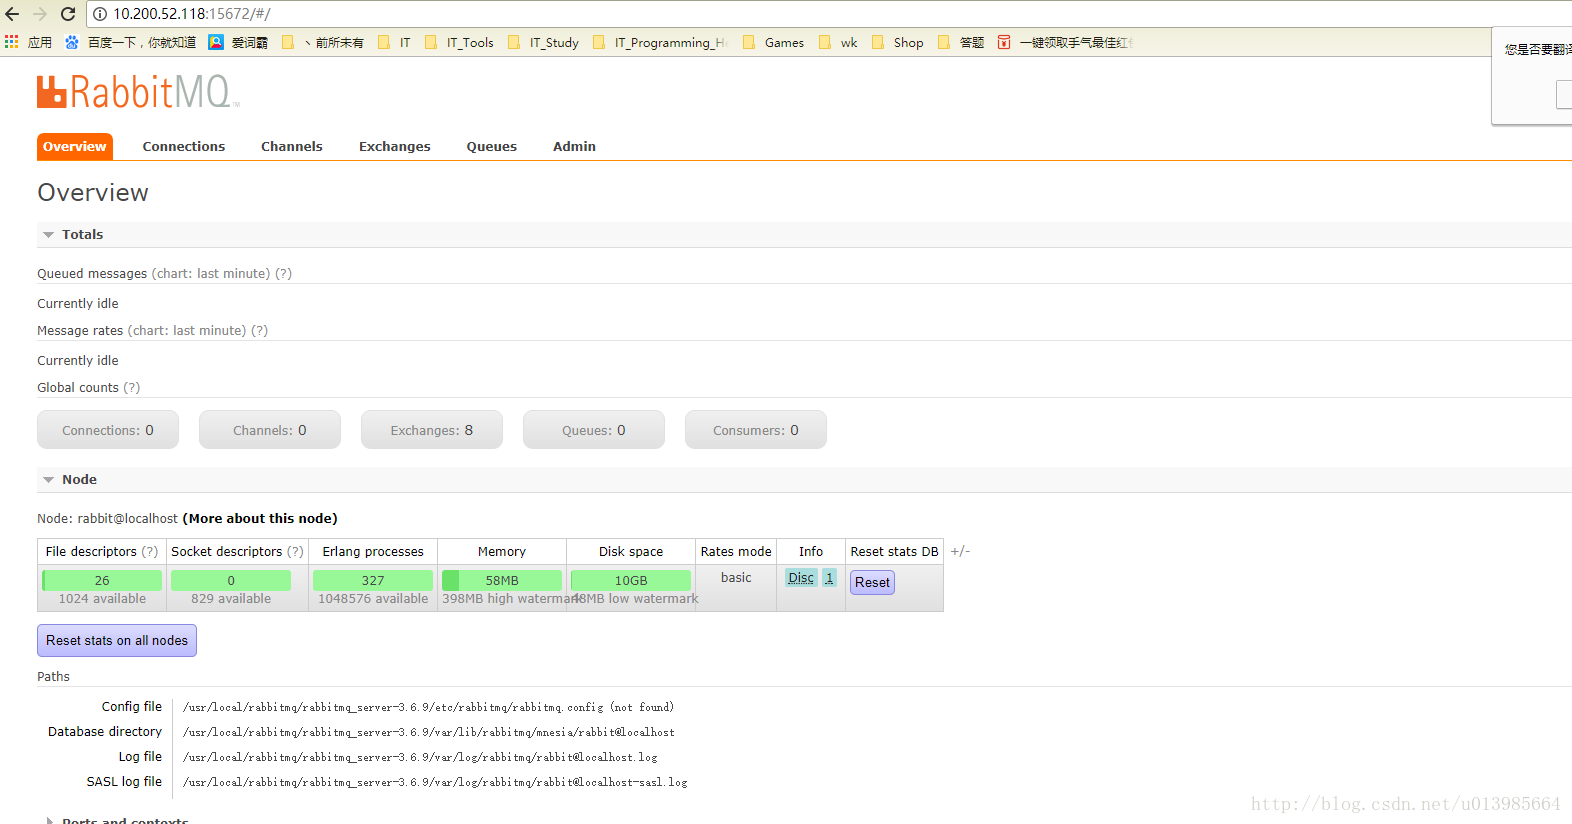Open More about this node link
Image resolution: width=1572 pixels, height=824 pixels.
click(x=260, y=518)
